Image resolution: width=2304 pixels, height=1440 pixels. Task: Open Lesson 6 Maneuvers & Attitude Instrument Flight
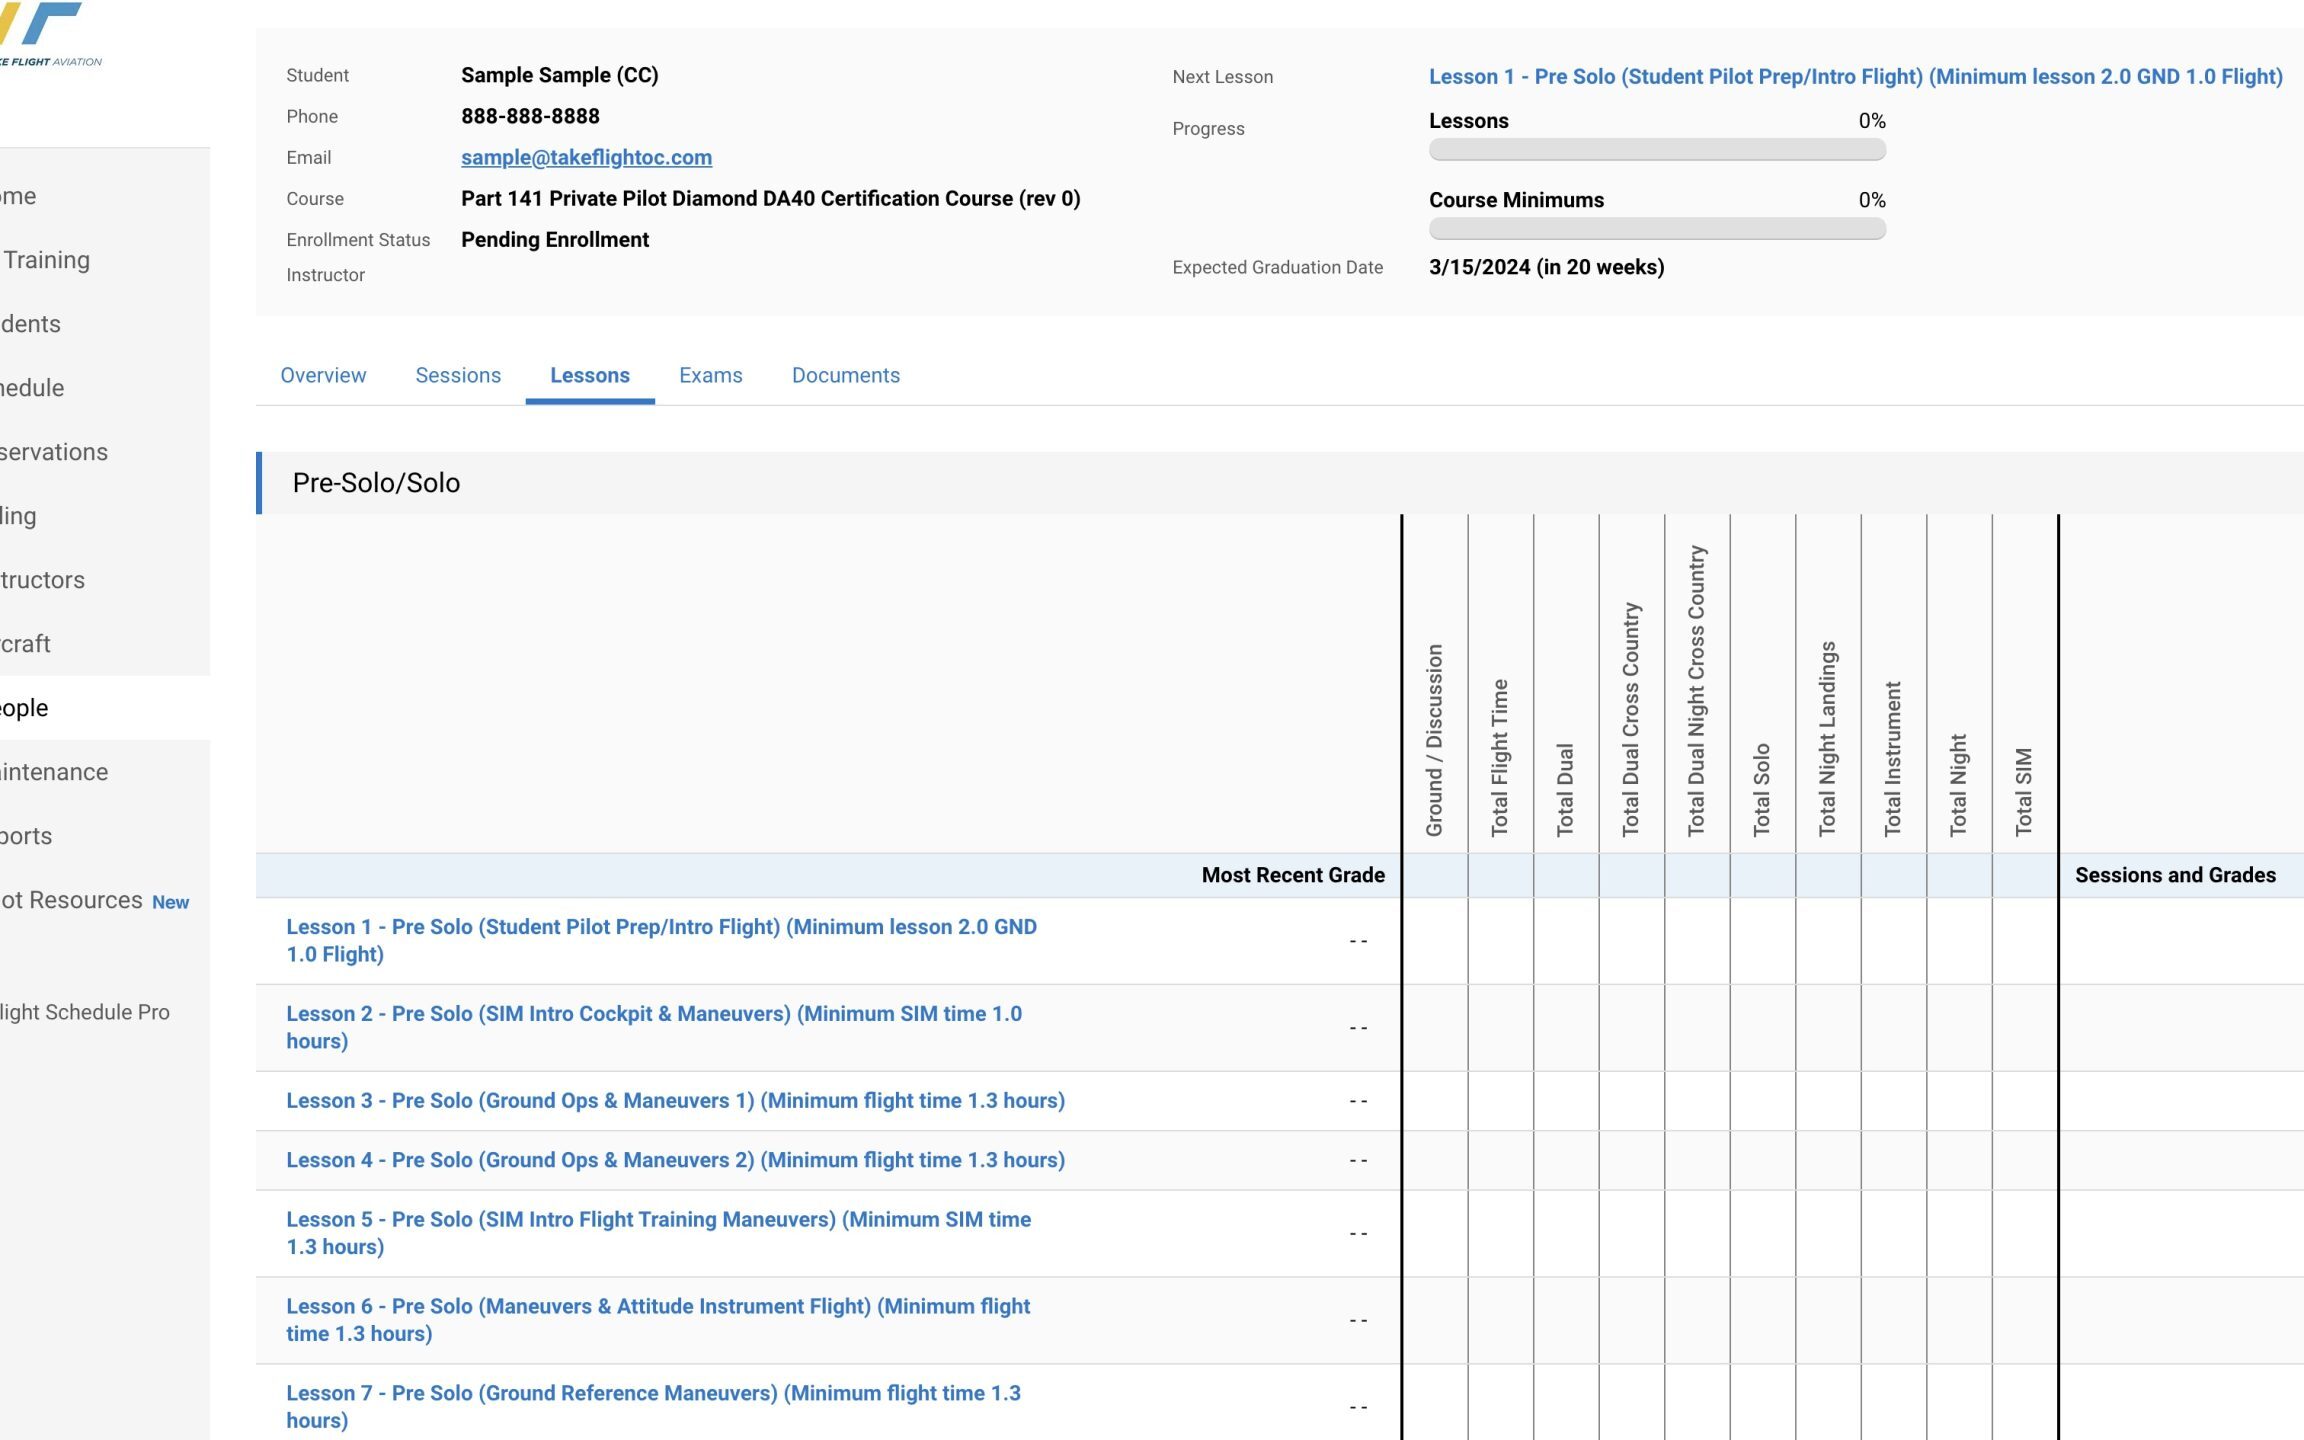click(658, 1320)
